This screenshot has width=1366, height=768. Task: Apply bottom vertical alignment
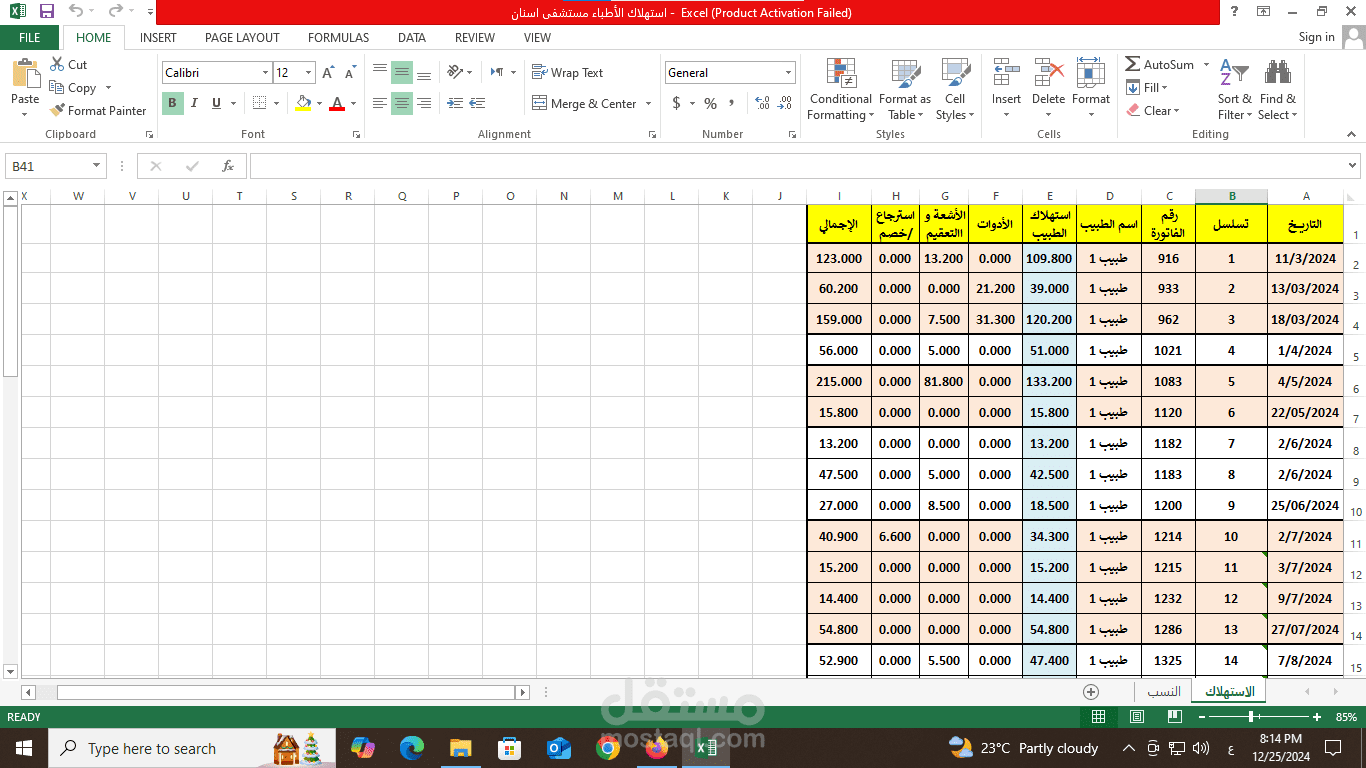tap(424, 73)
